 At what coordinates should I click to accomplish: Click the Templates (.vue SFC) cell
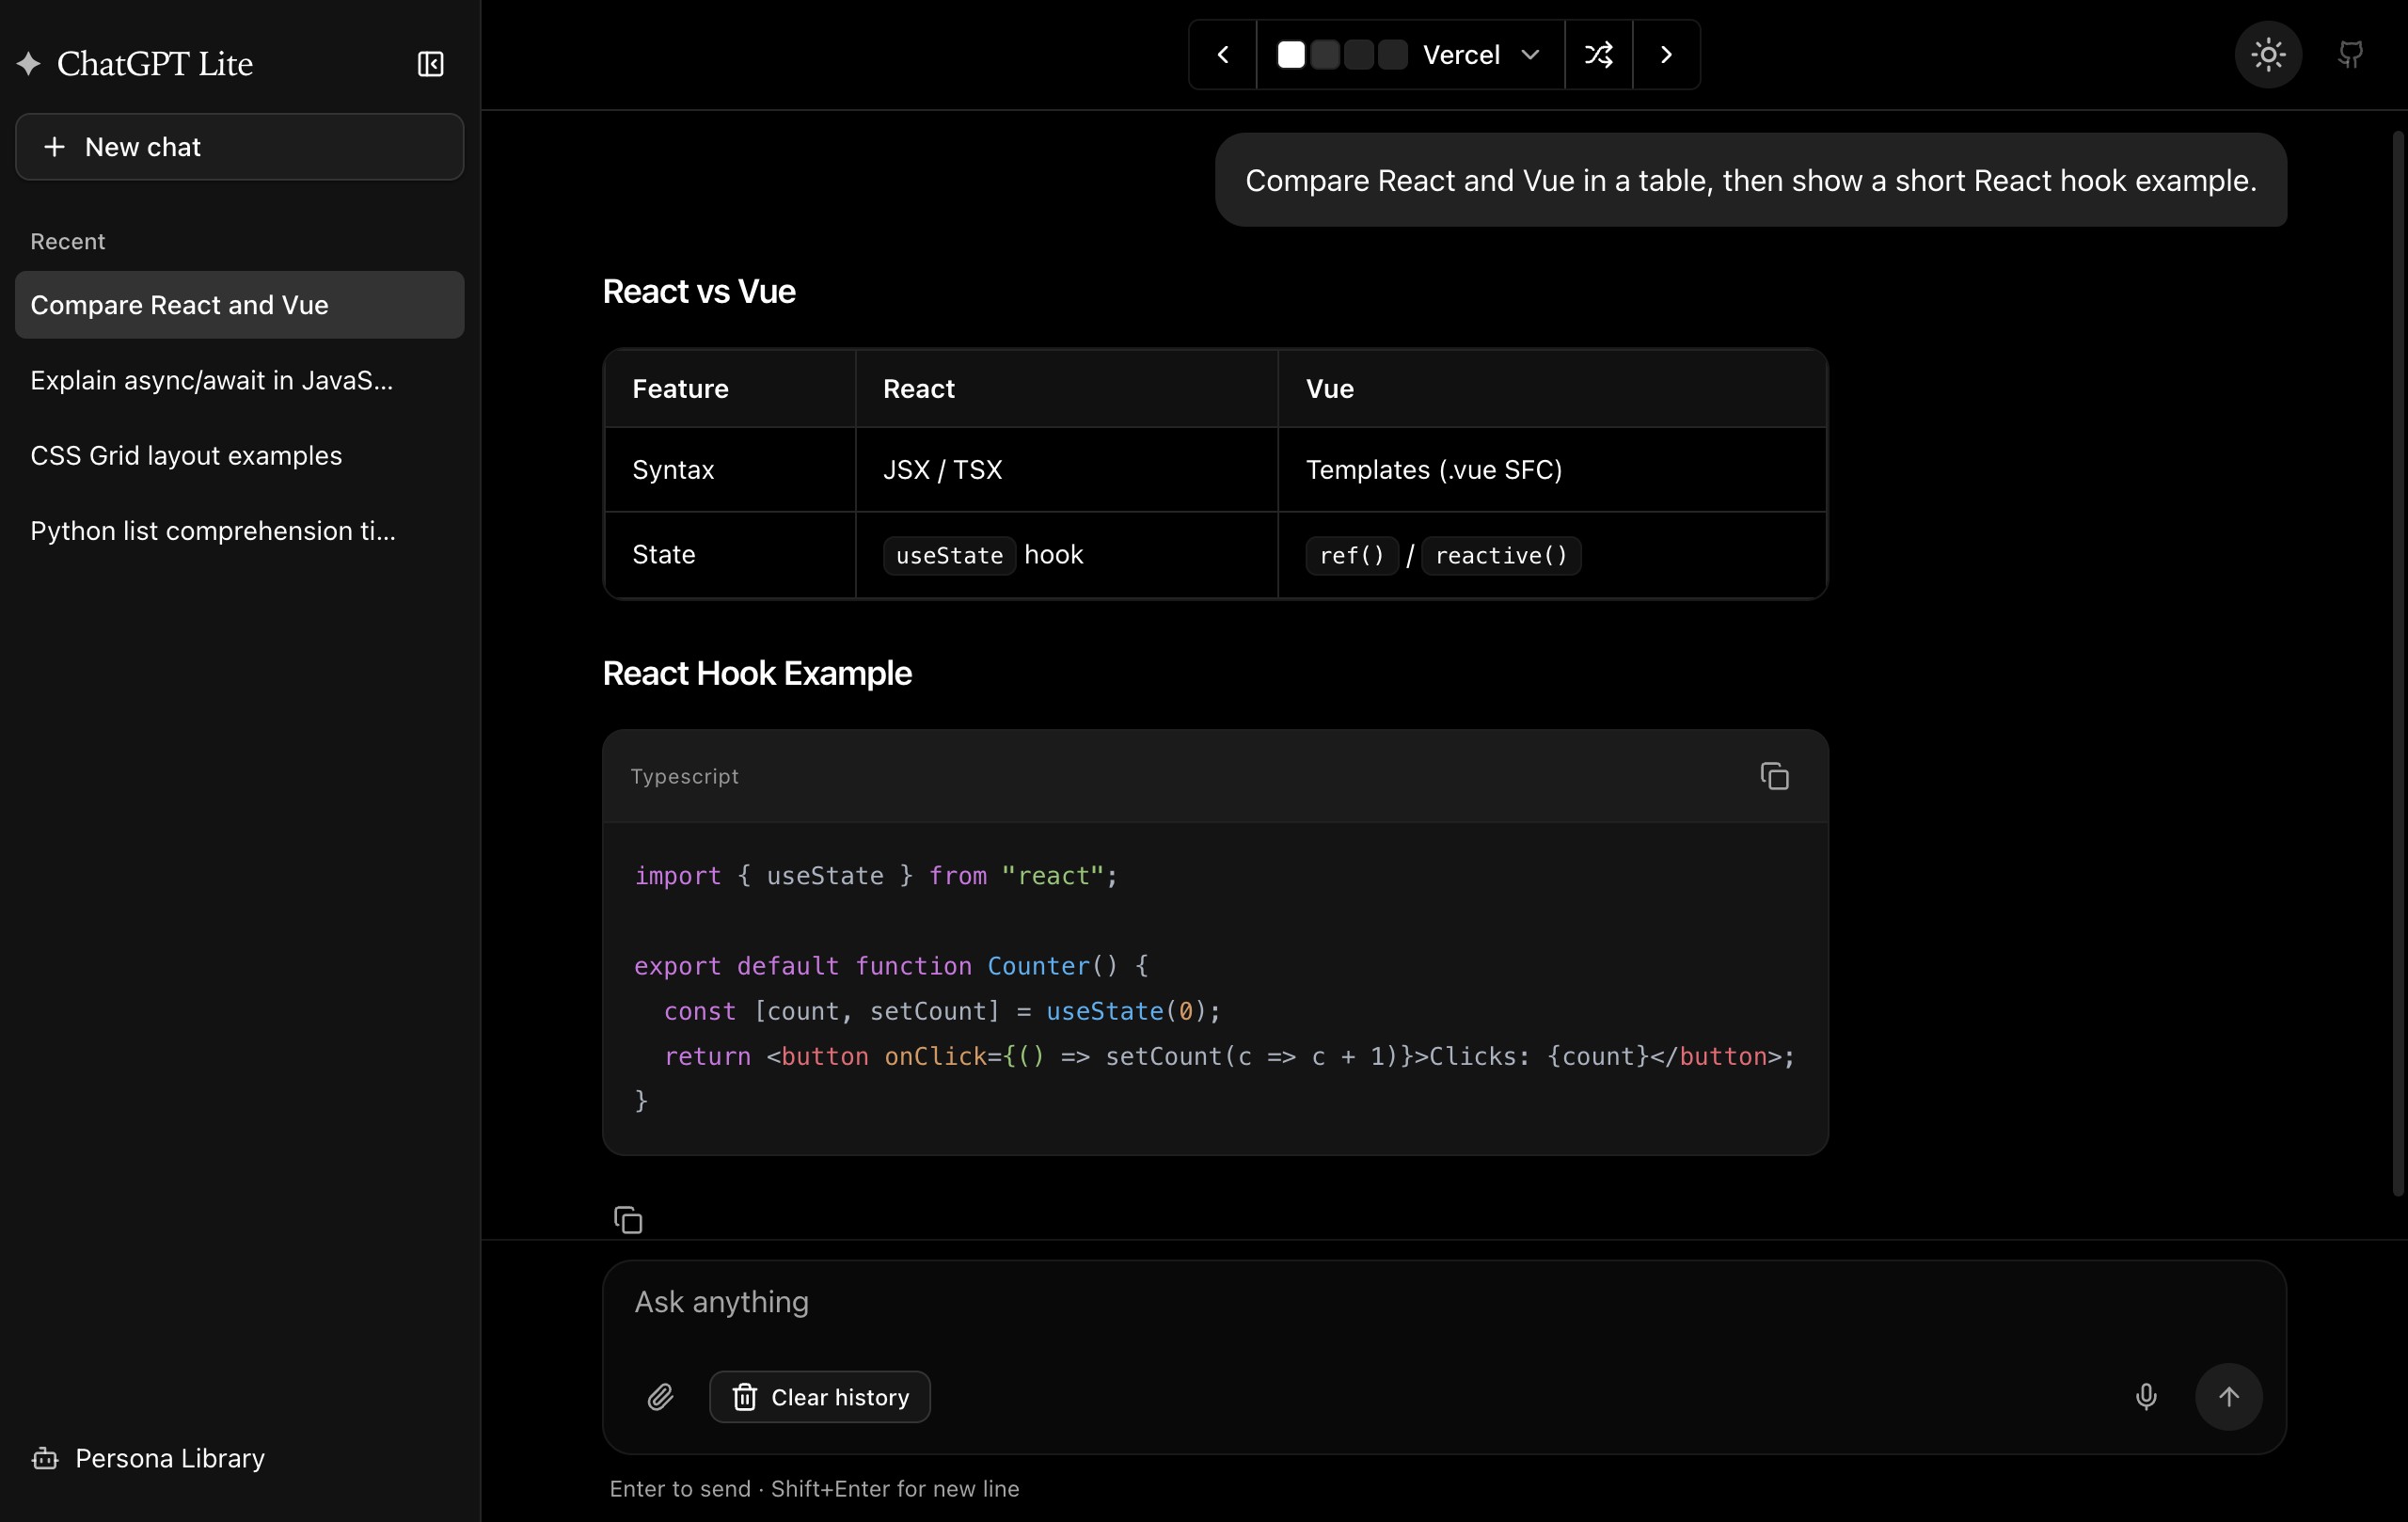(x=1552, y=470)
